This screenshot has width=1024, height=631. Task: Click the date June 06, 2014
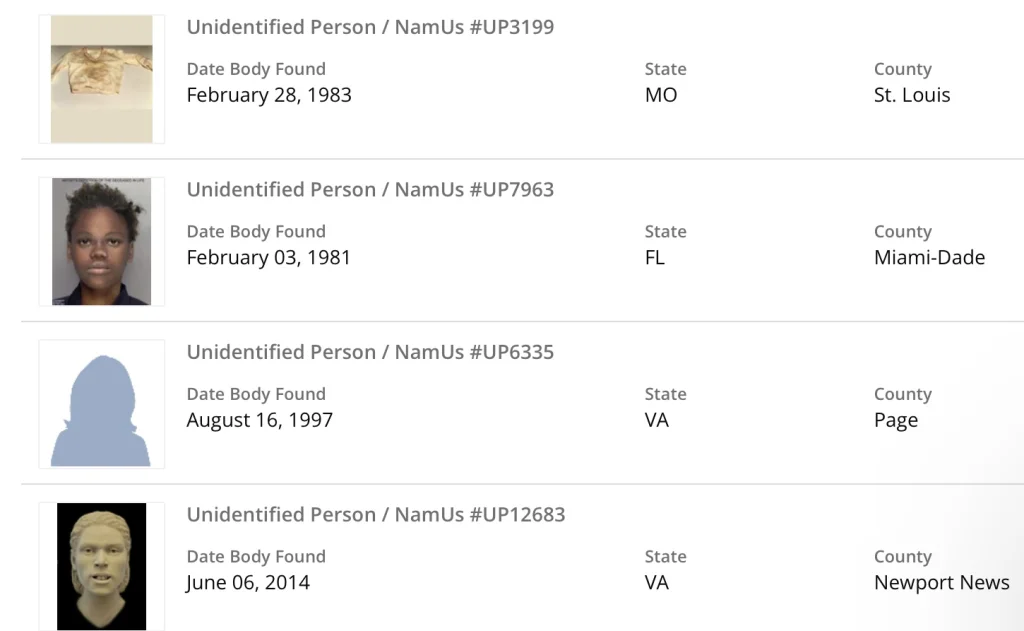248,582
